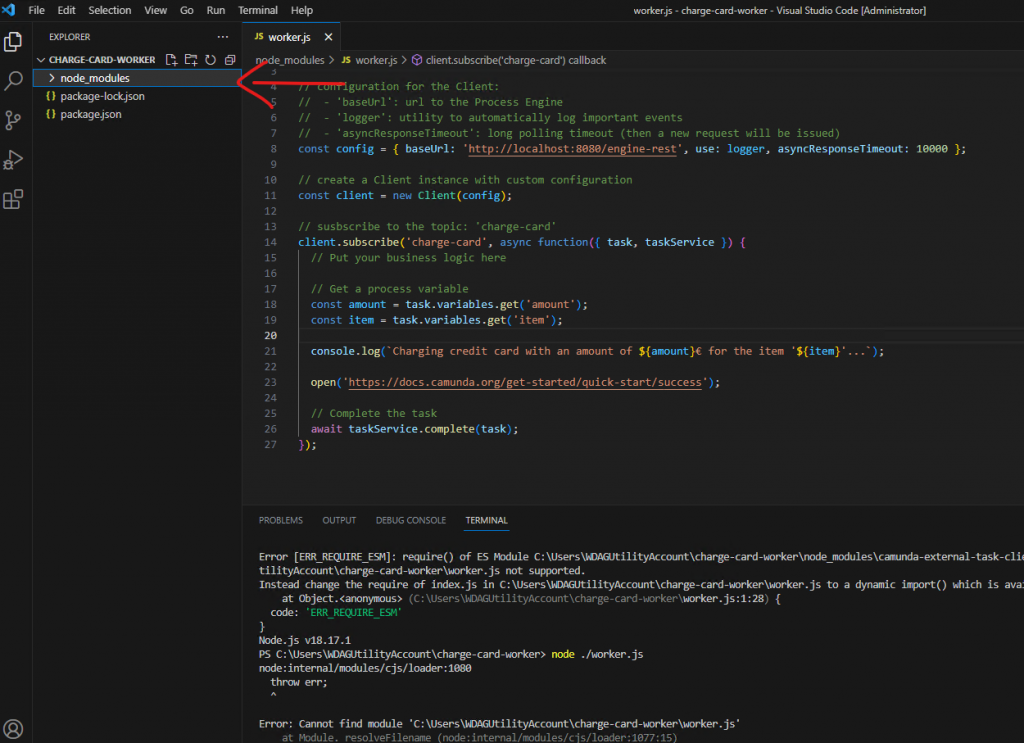Image resolution: width=1024 pixels, height=743 pixels.
Task: Open the View menu
Action: click(x=155, y=10)
